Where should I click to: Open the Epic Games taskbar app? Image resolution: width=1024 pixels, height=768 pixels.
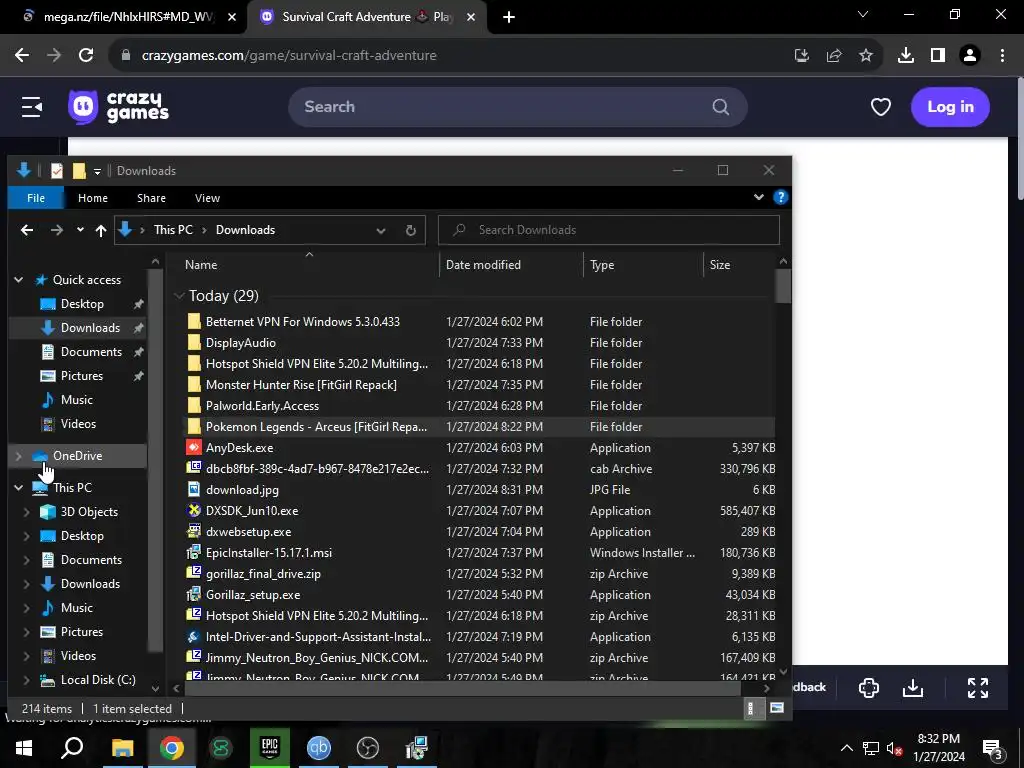pos(270,748)
